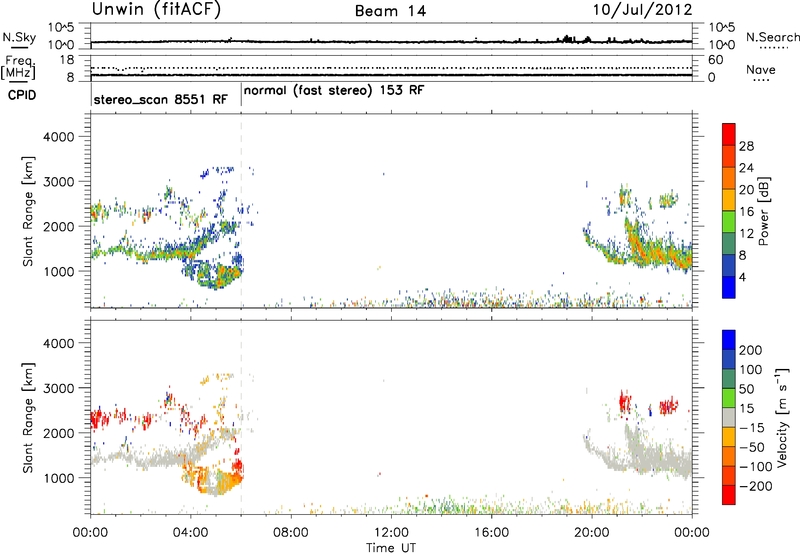Click the '18' frequency axis tick
The width and height of the screenshot is (800, 554).
click(68, 60)
